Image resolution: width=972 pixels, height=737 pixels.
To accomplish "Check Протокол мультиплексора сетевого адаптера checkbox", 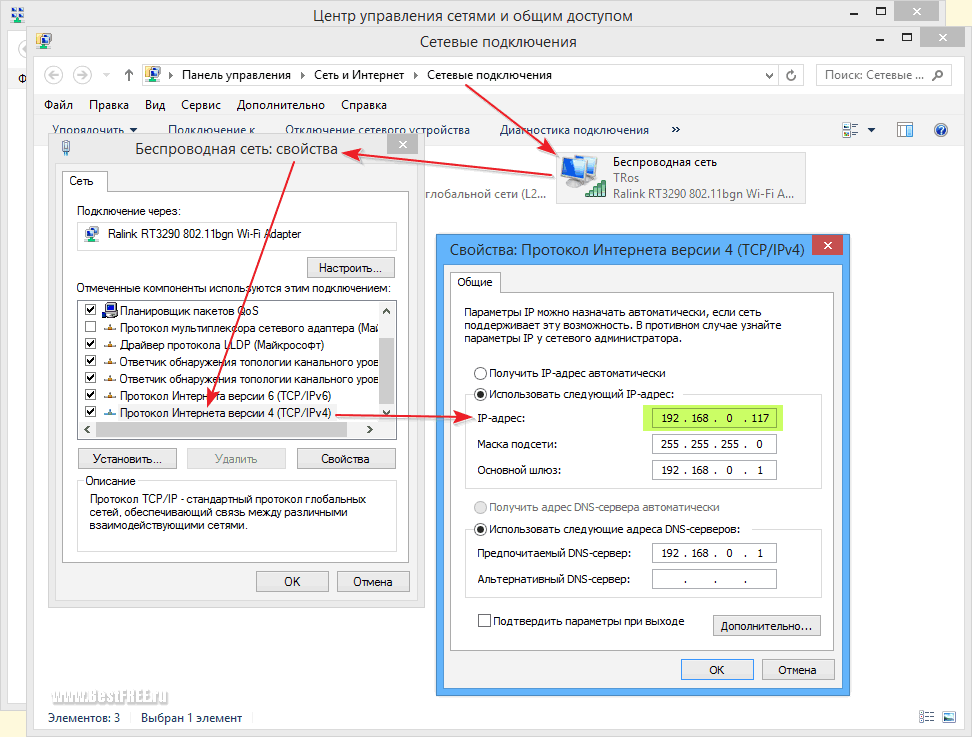I will point(91,327).
